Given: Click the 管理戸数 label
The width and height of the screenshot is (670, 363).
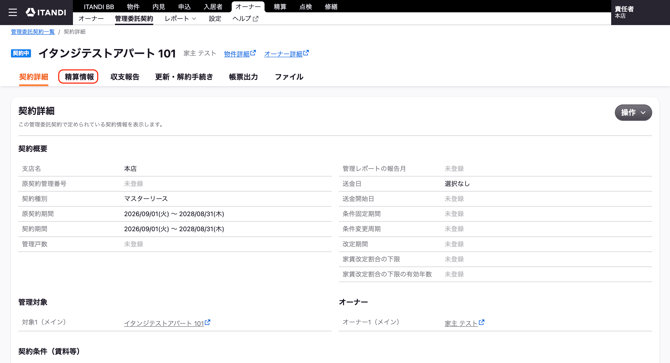Looking at the screenshot, I should click(35, 244).
